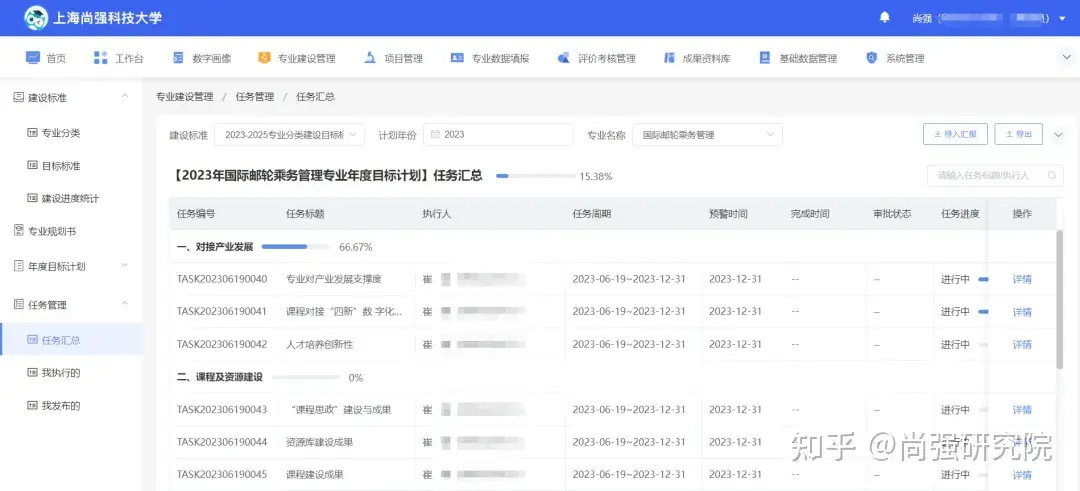Click task title 资源库建设成果

pos(320,442)
